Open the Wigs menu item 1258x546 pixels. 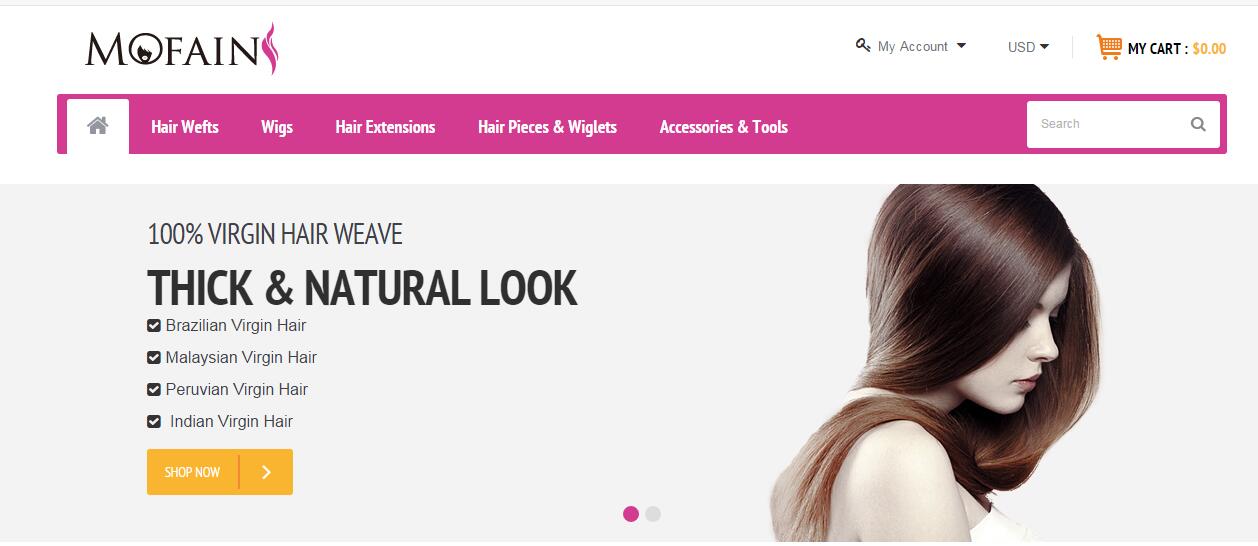(277, 127)
